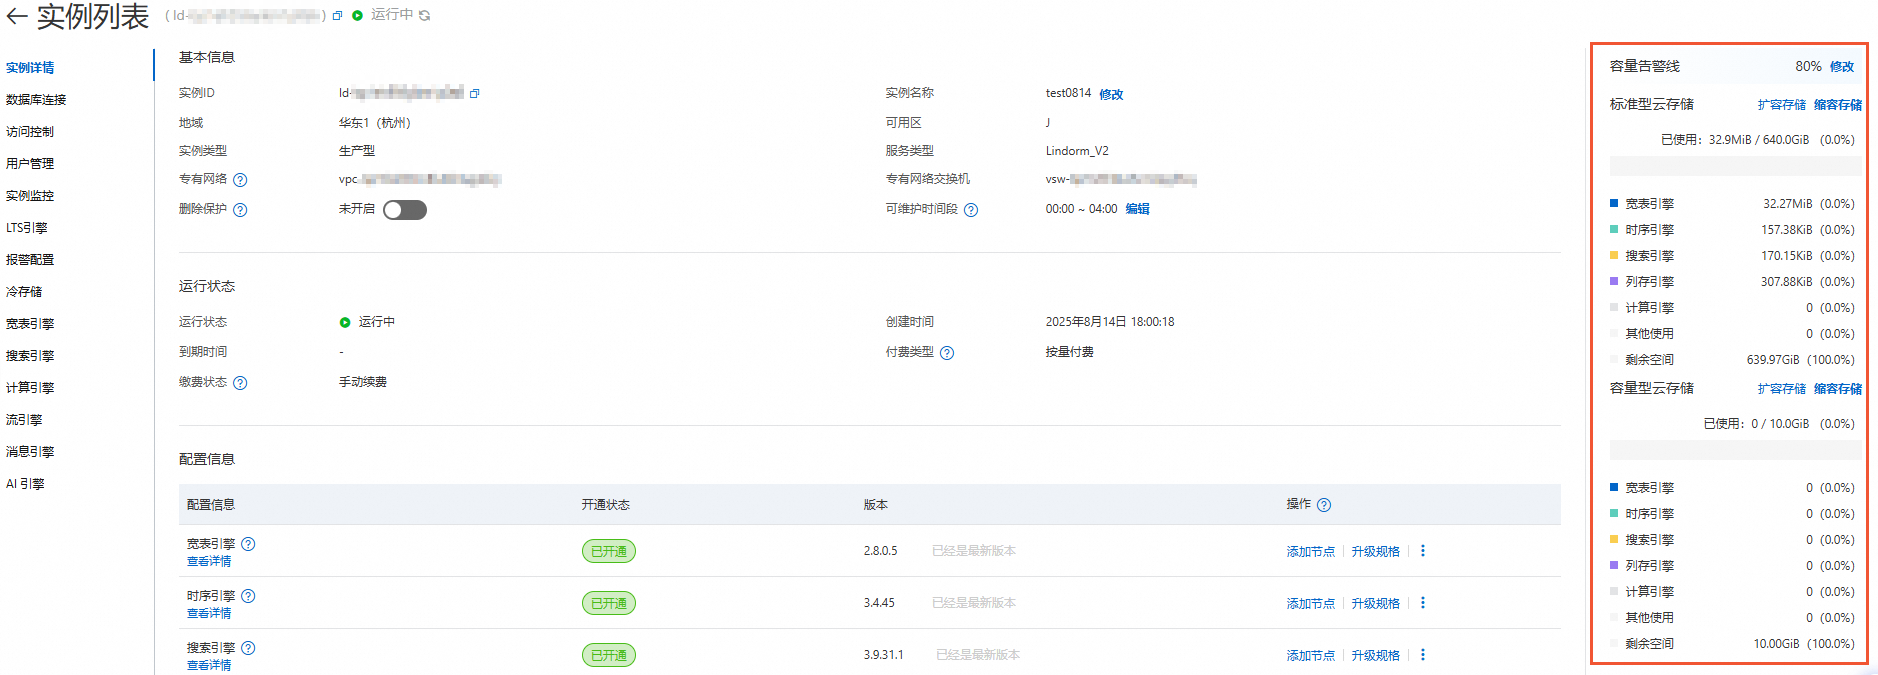Click 升级规格 in the 搜索引擎 row

coord(1375,656)
